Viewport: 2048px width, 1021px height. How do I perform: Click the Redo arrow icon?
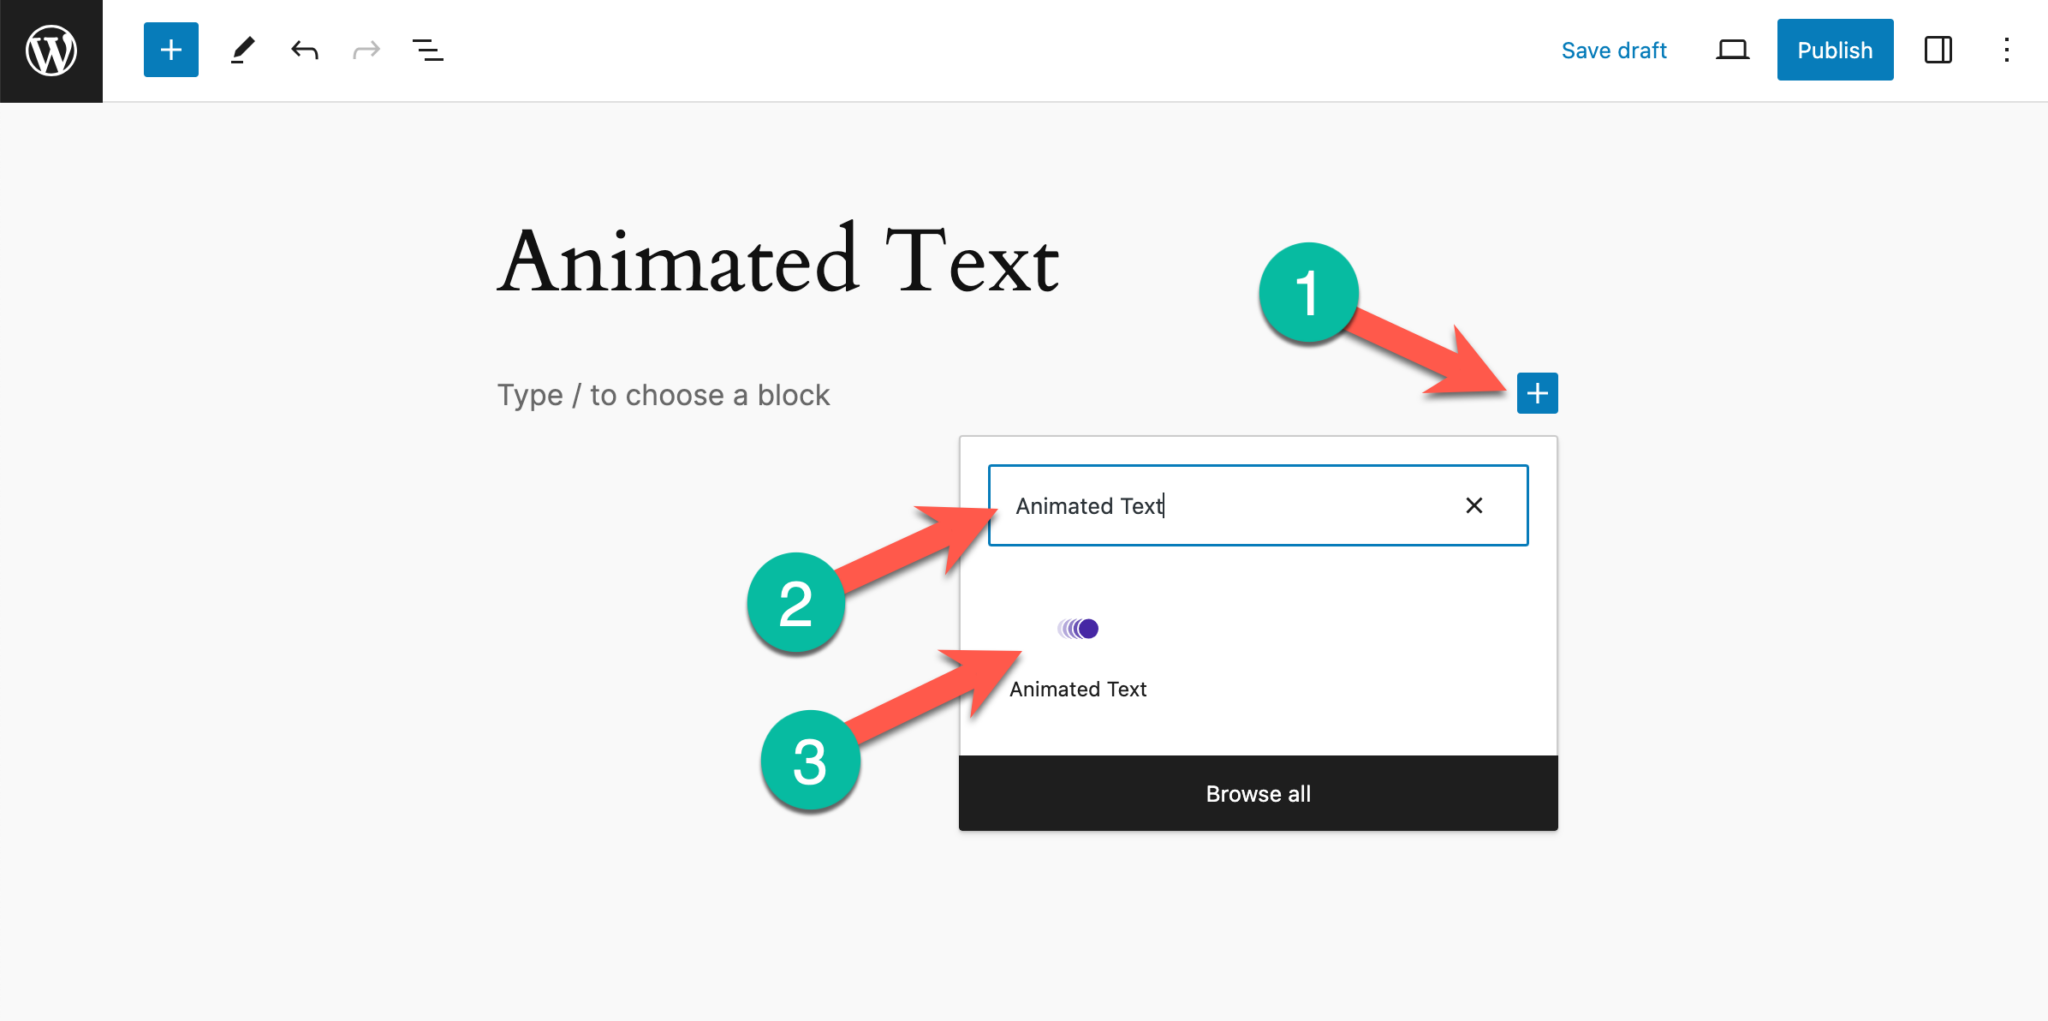[x=365, y=50]
